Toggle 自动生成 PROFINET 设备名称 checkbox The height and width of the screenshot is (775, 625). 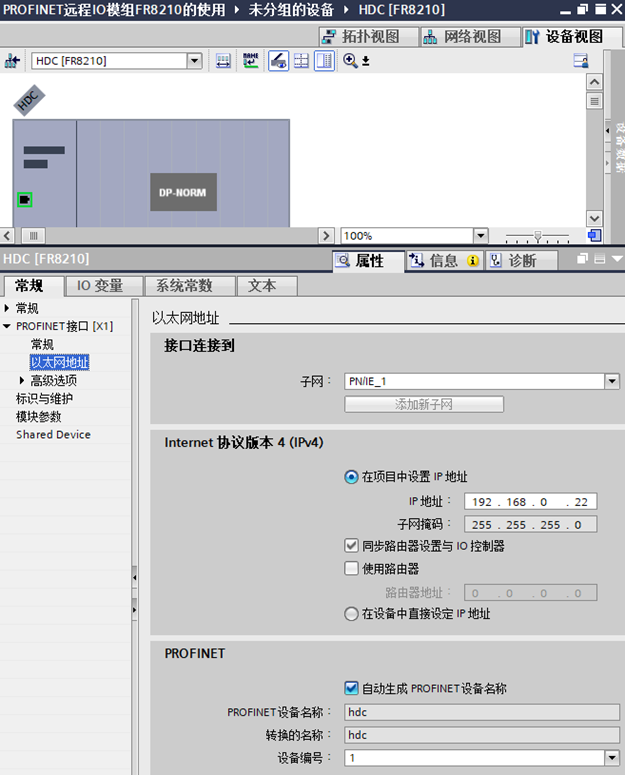[x=351, y=688]
